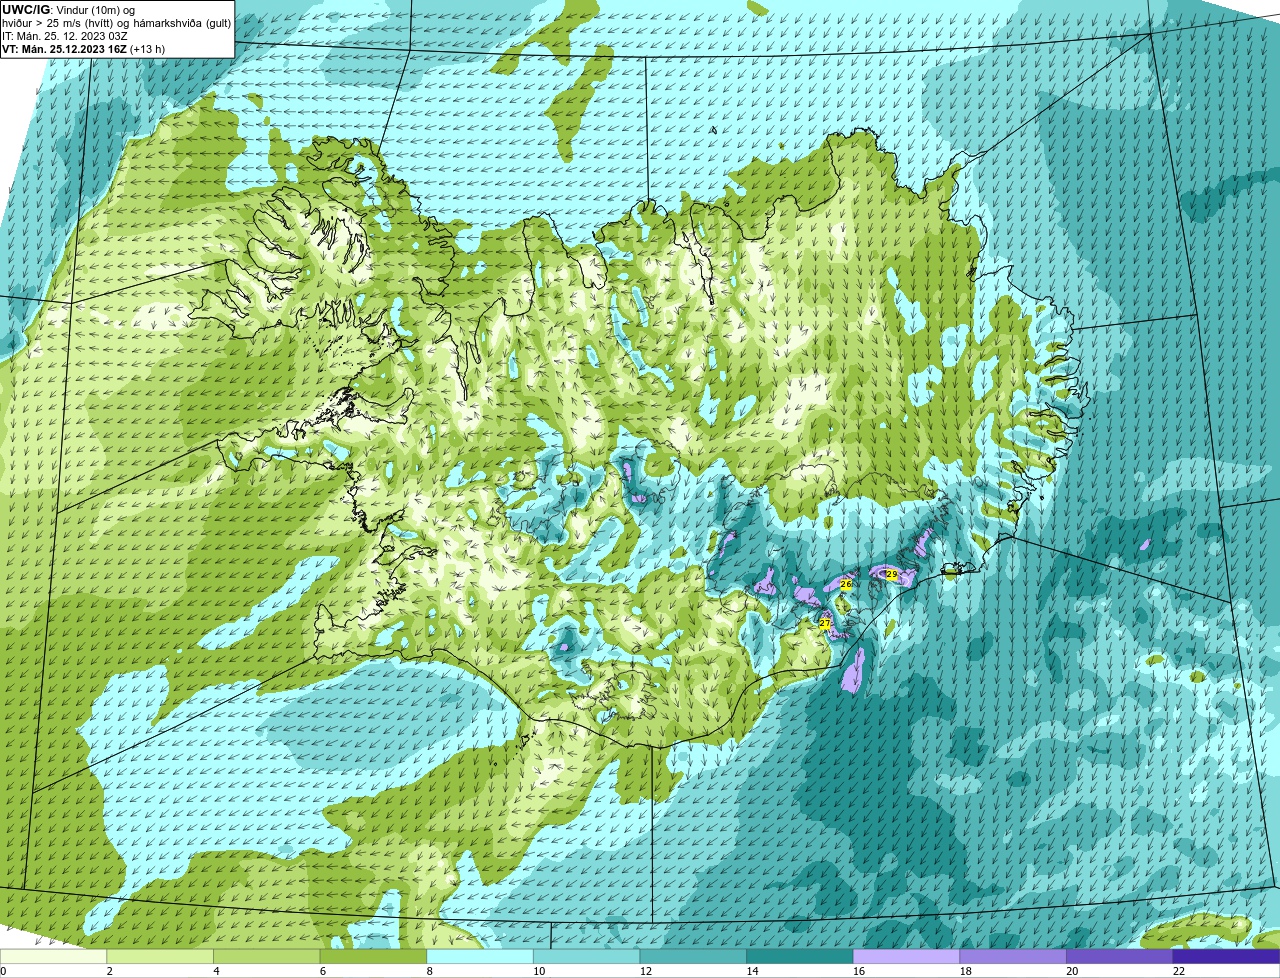Click the '2' label on the legend scale
The width and height of the screenshot is (1280, 978).
tap(110, 971)
